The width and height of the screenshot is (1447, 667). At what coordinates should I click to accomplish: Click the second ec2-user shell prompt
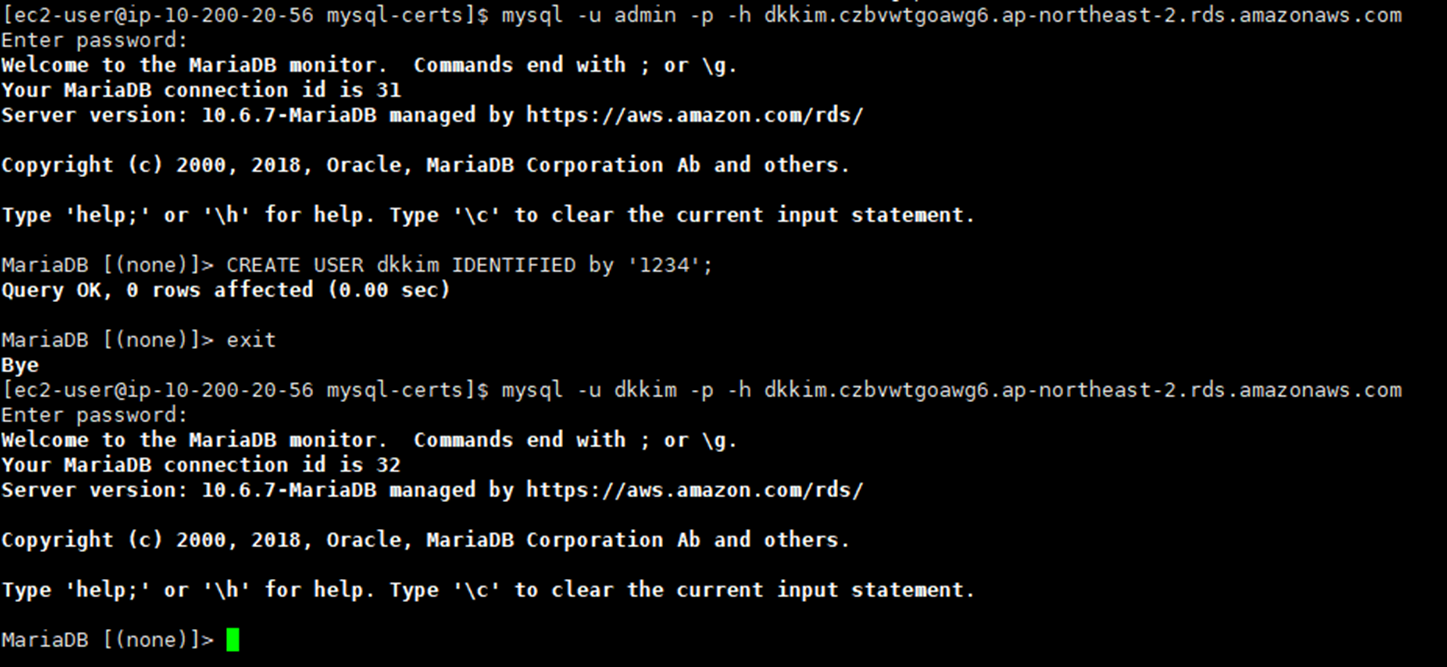(245, 390)
